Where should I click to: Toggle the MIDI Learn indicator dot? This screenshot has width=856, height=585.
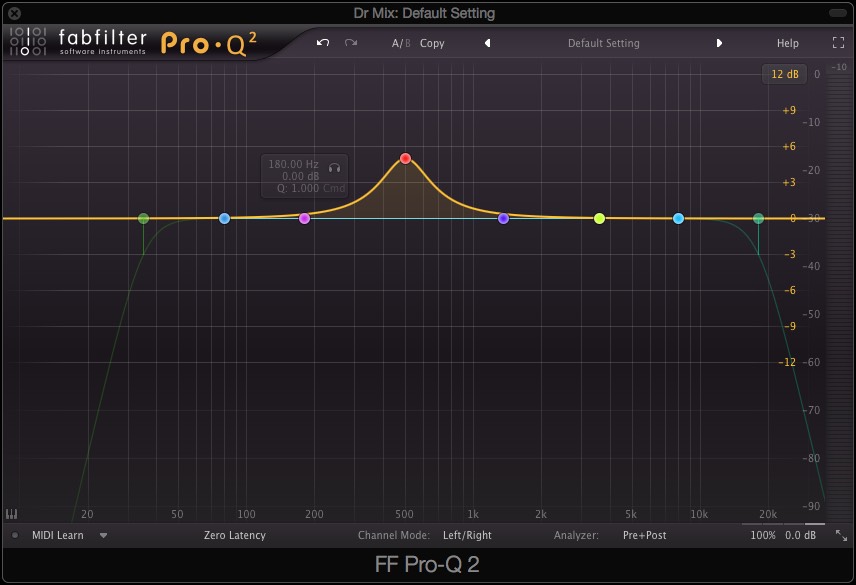point(15,535)
